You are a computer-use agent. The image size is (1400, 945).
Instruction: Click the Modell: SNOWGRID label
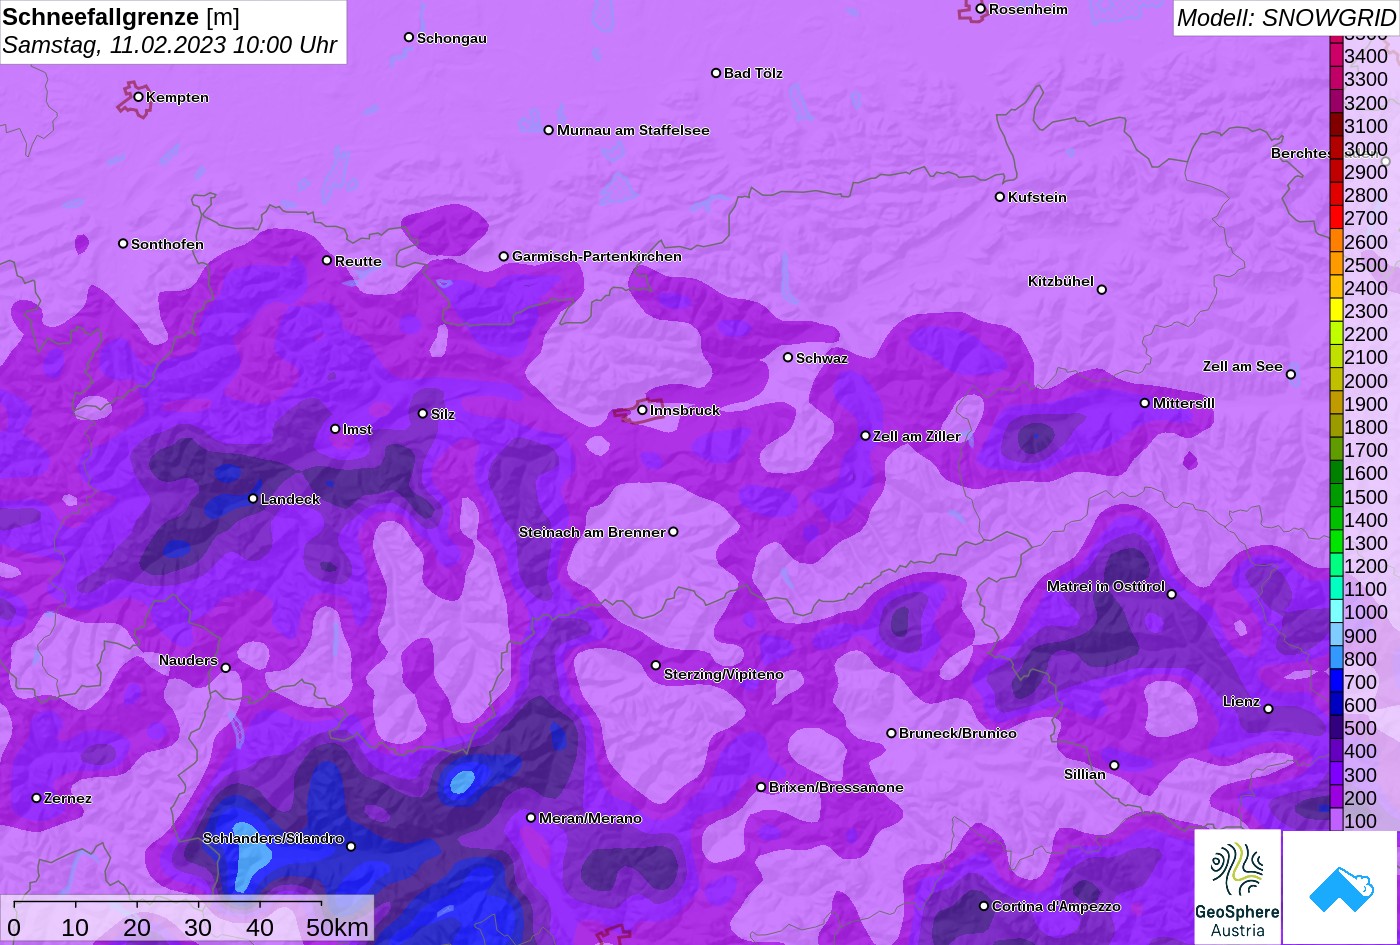pos(1286,17)
